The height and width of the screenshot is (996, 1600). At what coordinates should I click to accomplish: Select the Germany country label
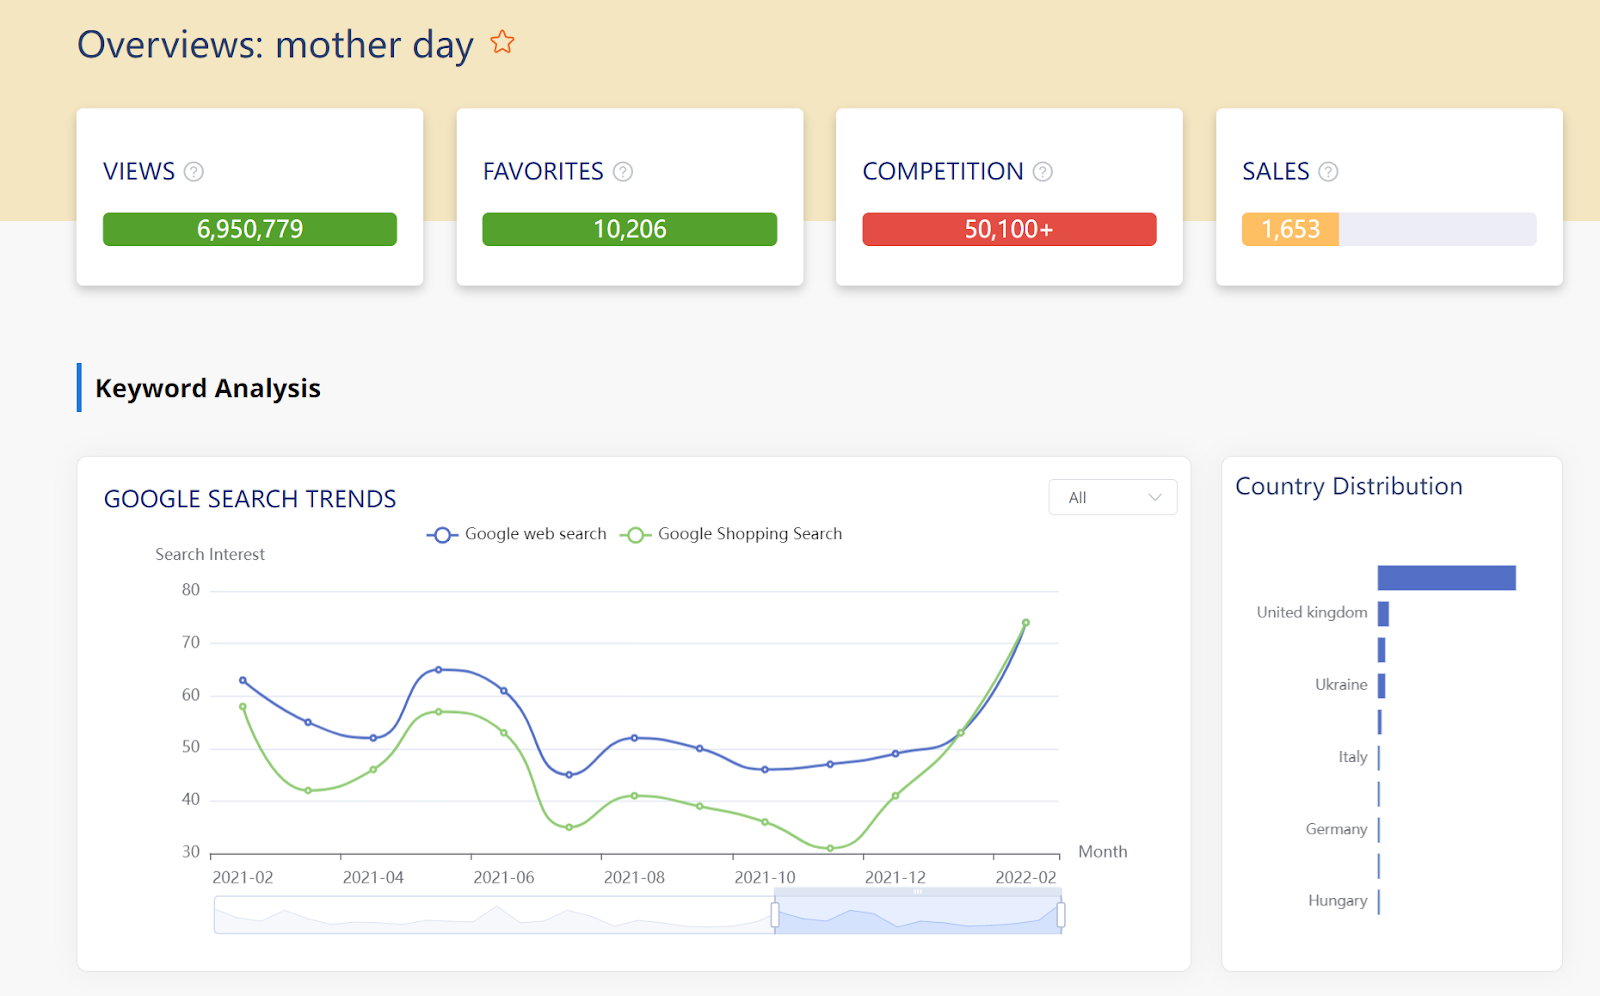pyautogui.click(x=1336, y=829)
